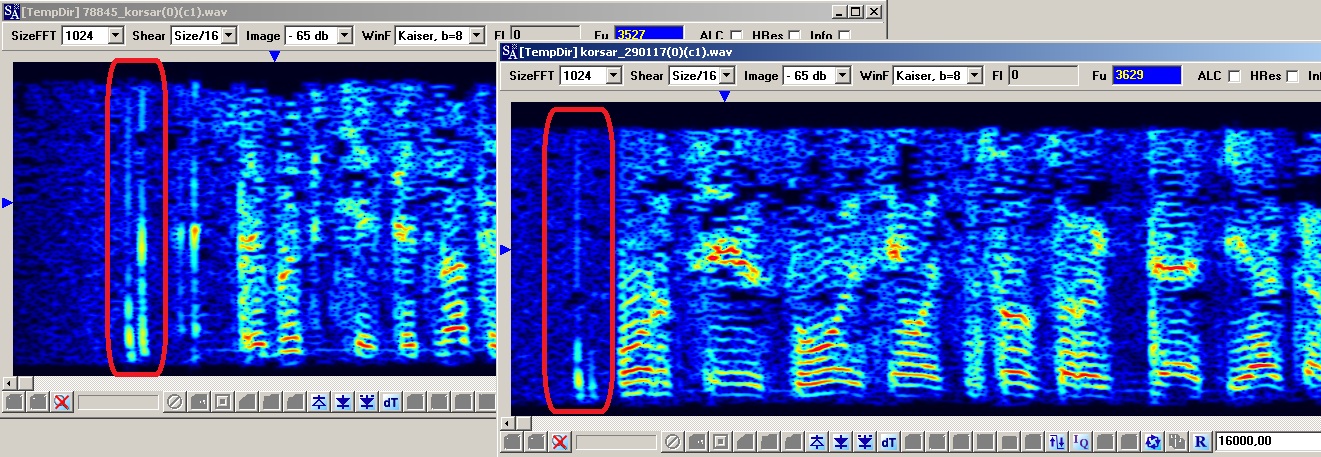Click the dT button in right window toolbar
The width and height of the screenshot is (1321, 457).
(x=889, y=441)
